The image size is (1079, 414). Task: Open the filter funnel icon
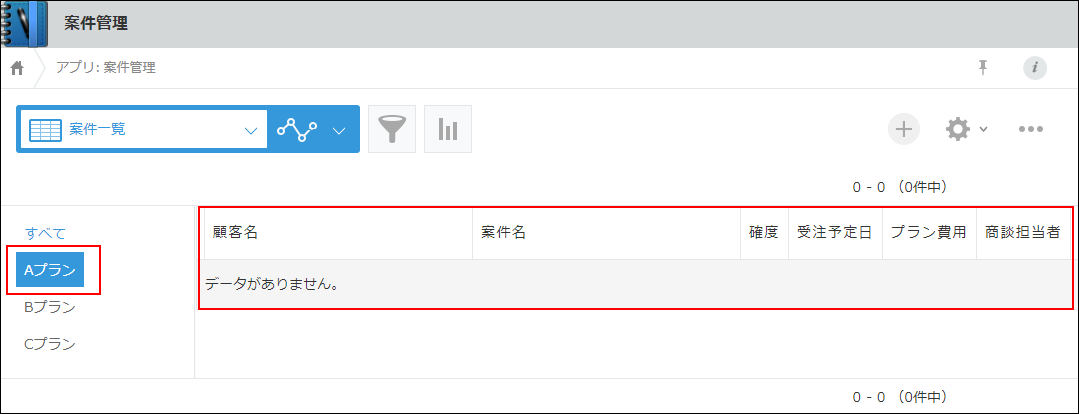point(392,129)
